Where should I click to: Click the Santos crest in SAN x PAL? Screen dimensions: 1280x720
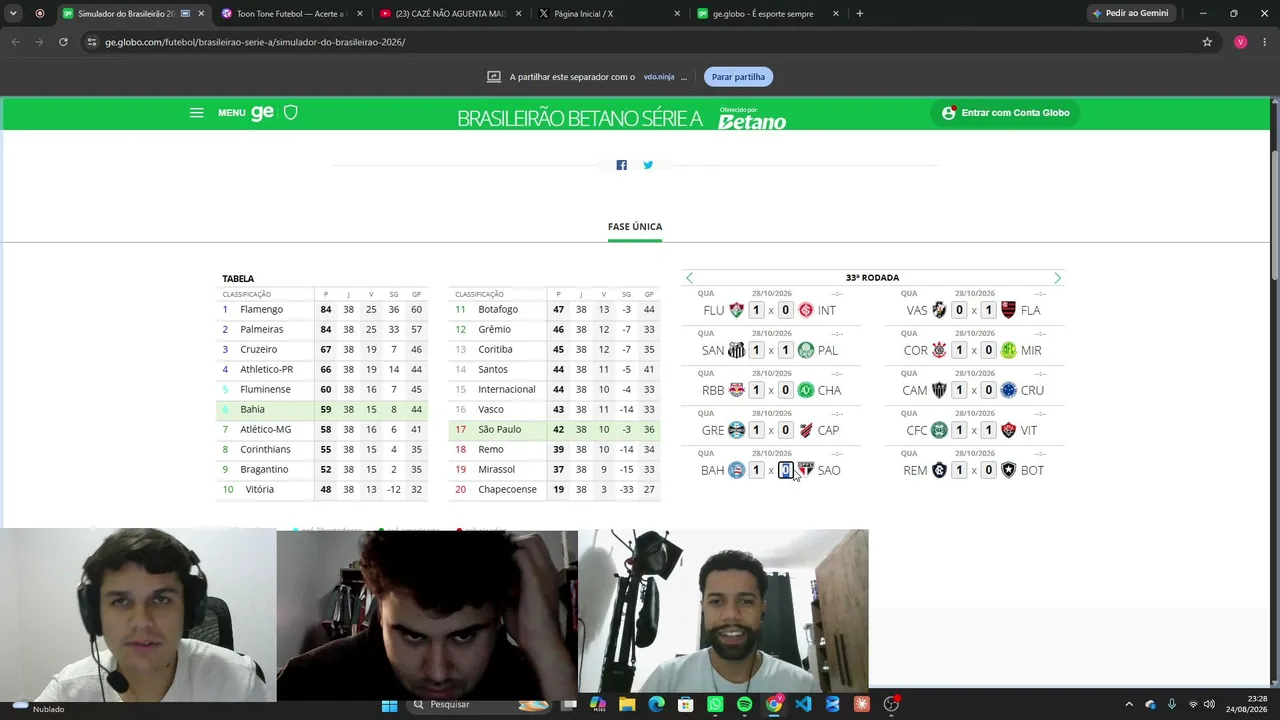(x=736, y=350)
